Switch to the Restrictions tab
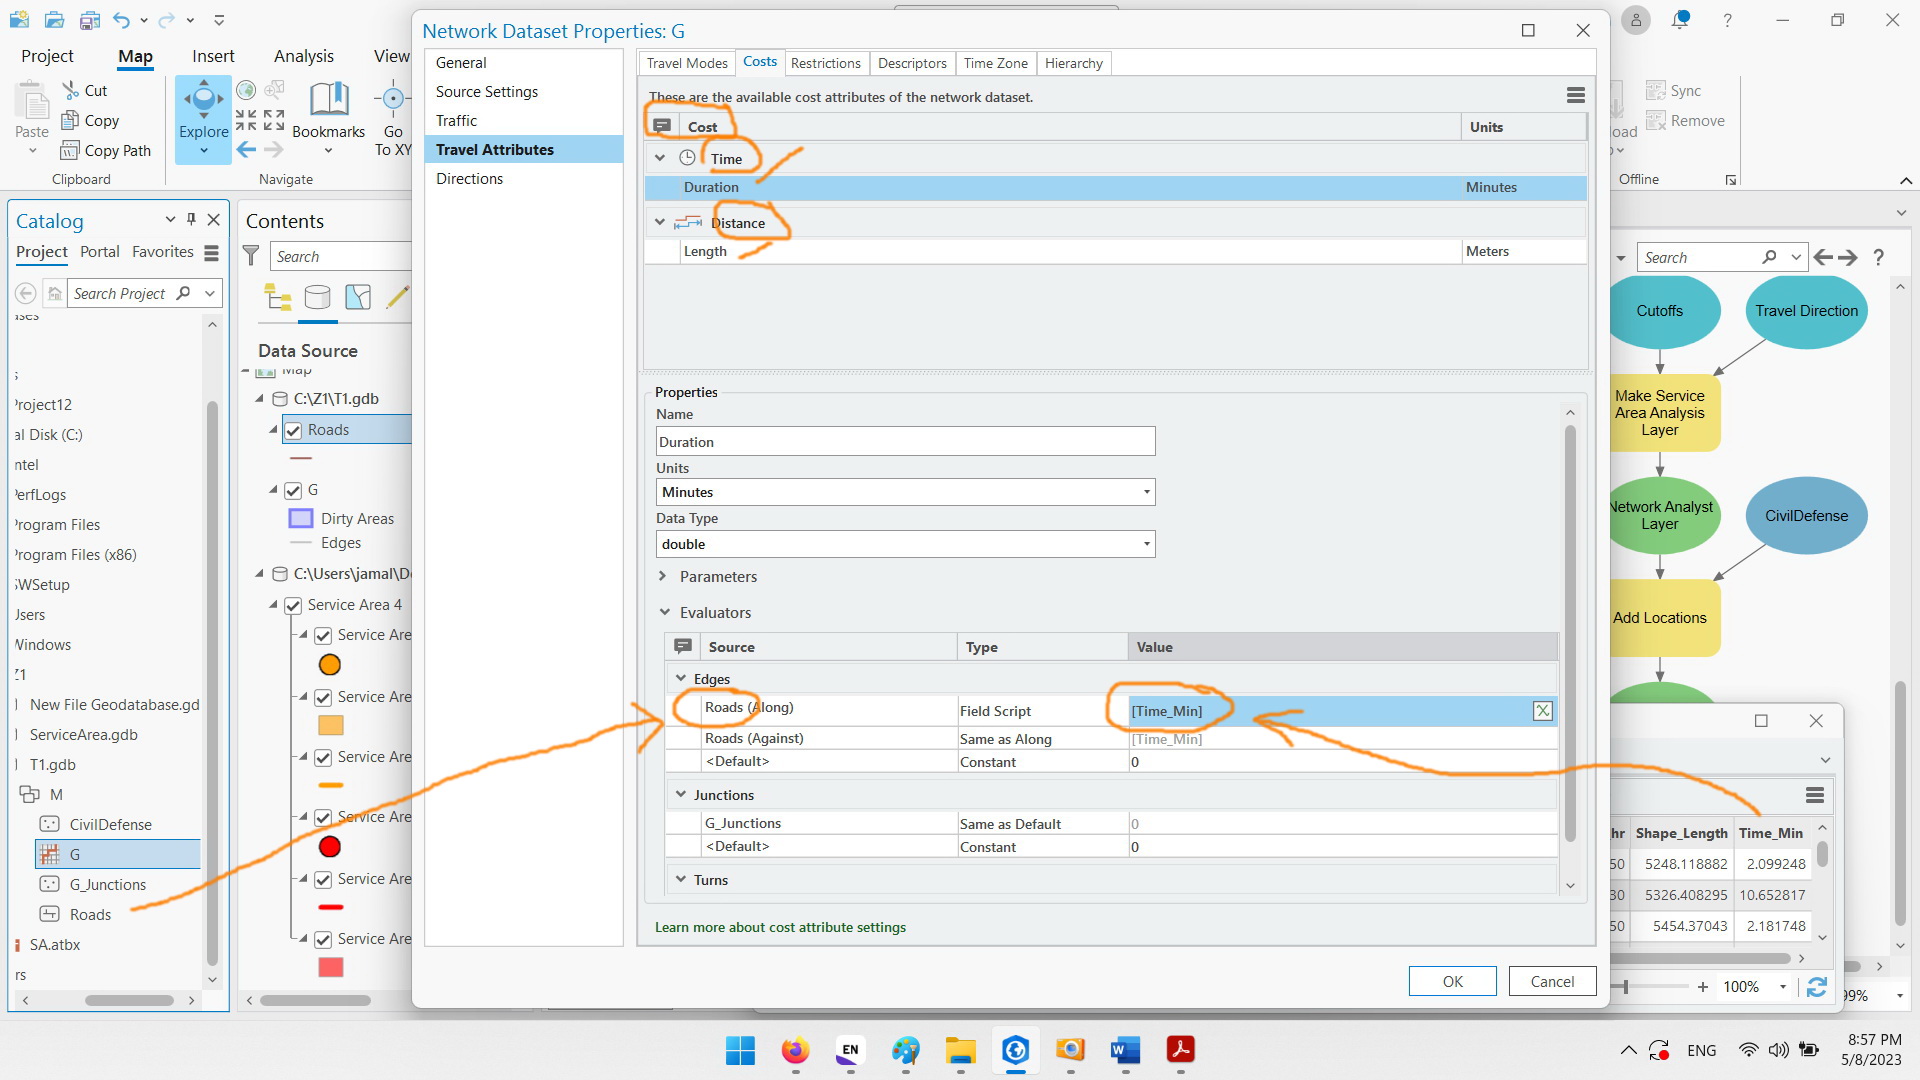 click(x=825, y=63)
